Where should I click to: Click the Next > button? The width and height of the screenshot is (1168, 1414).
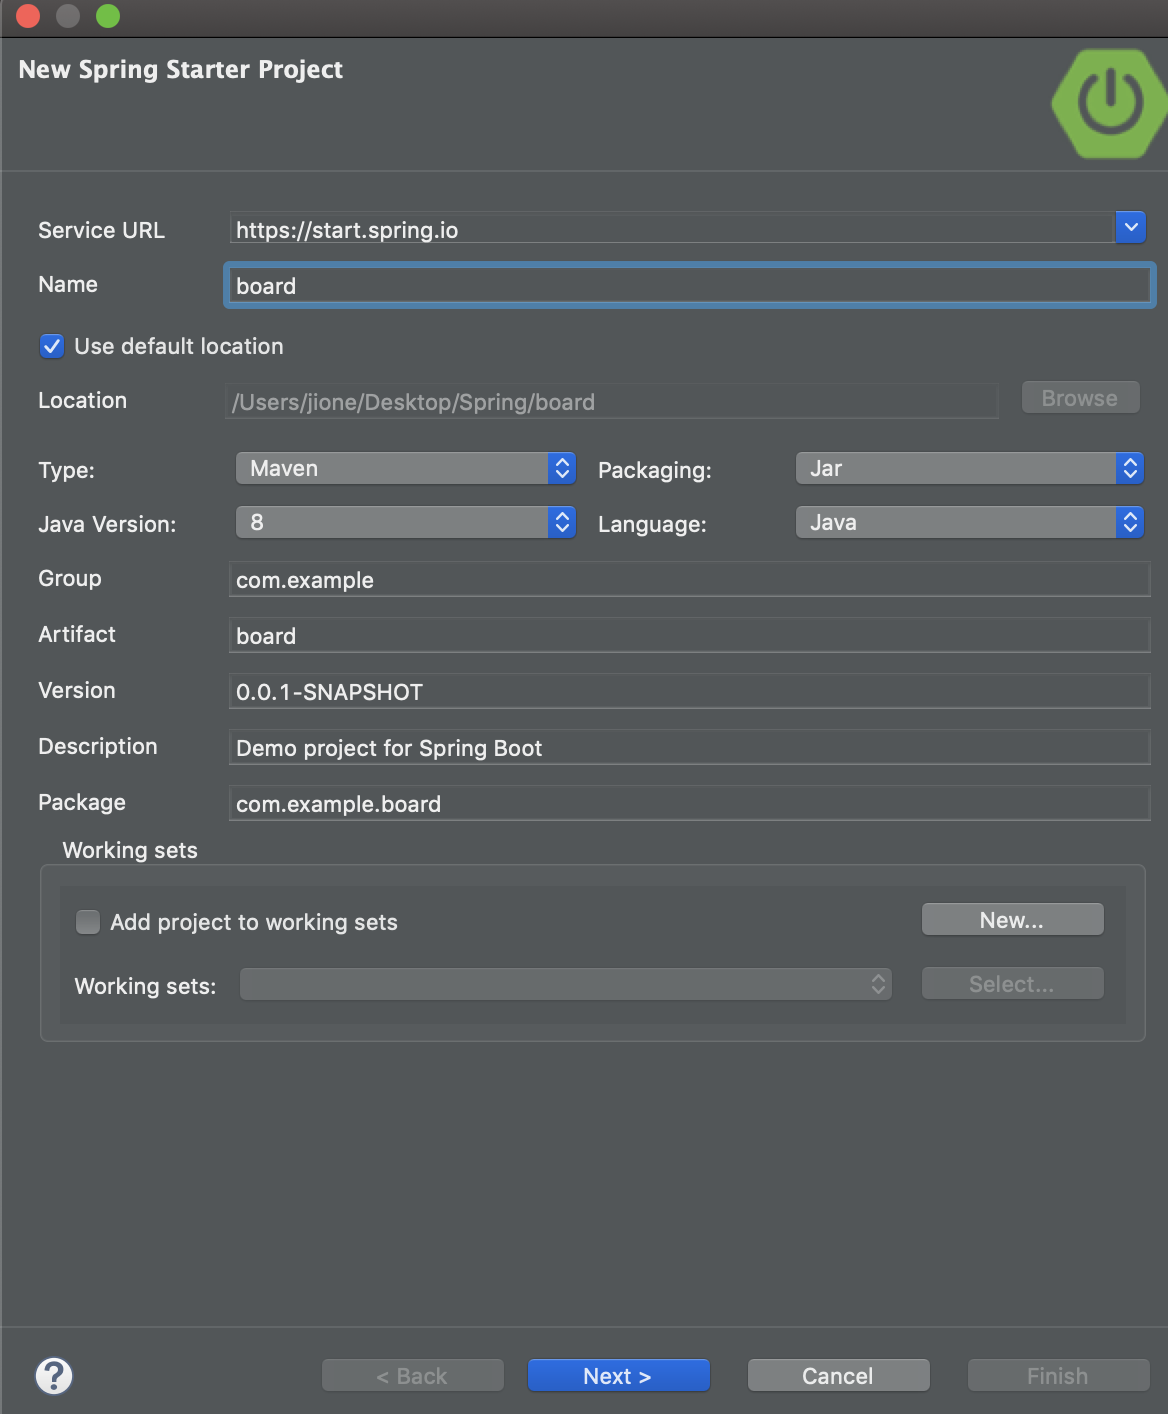point(619,1376)
